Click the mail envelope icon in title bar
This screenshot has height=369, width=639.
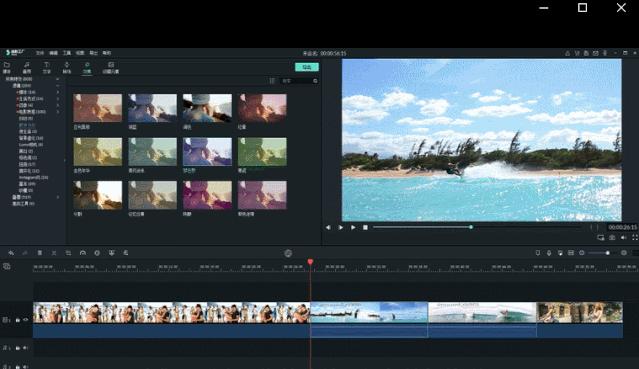pyautogui.click(x=595, y=53)
